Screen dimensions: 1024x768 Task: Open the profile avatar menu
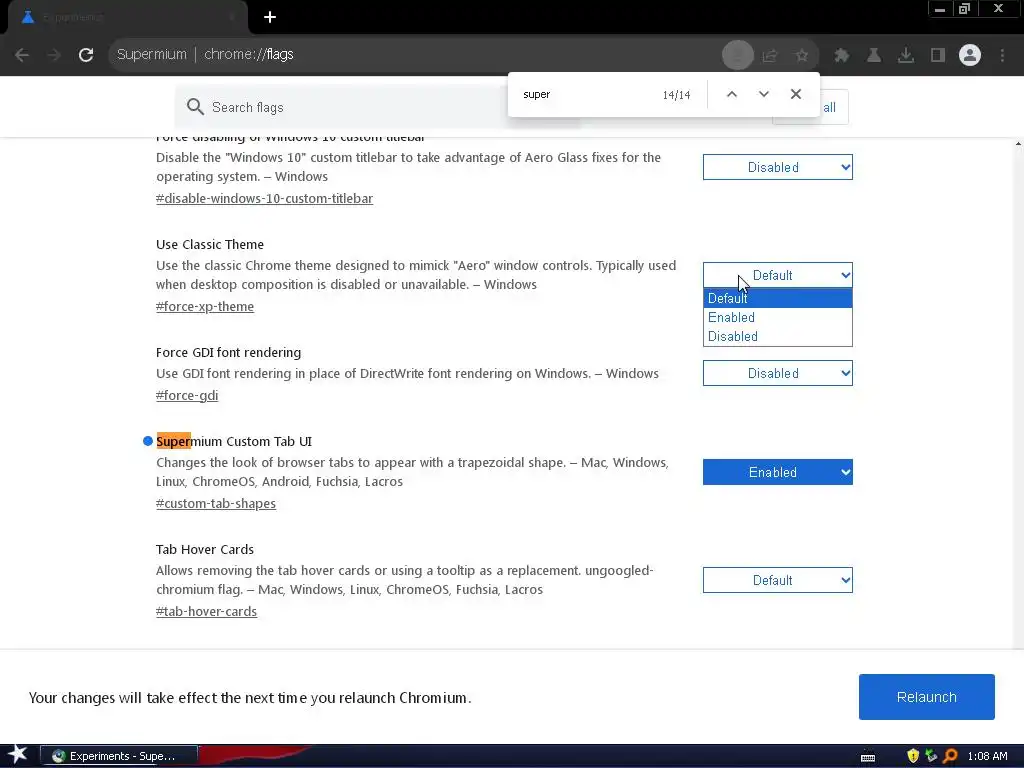[x=970, y=56]
